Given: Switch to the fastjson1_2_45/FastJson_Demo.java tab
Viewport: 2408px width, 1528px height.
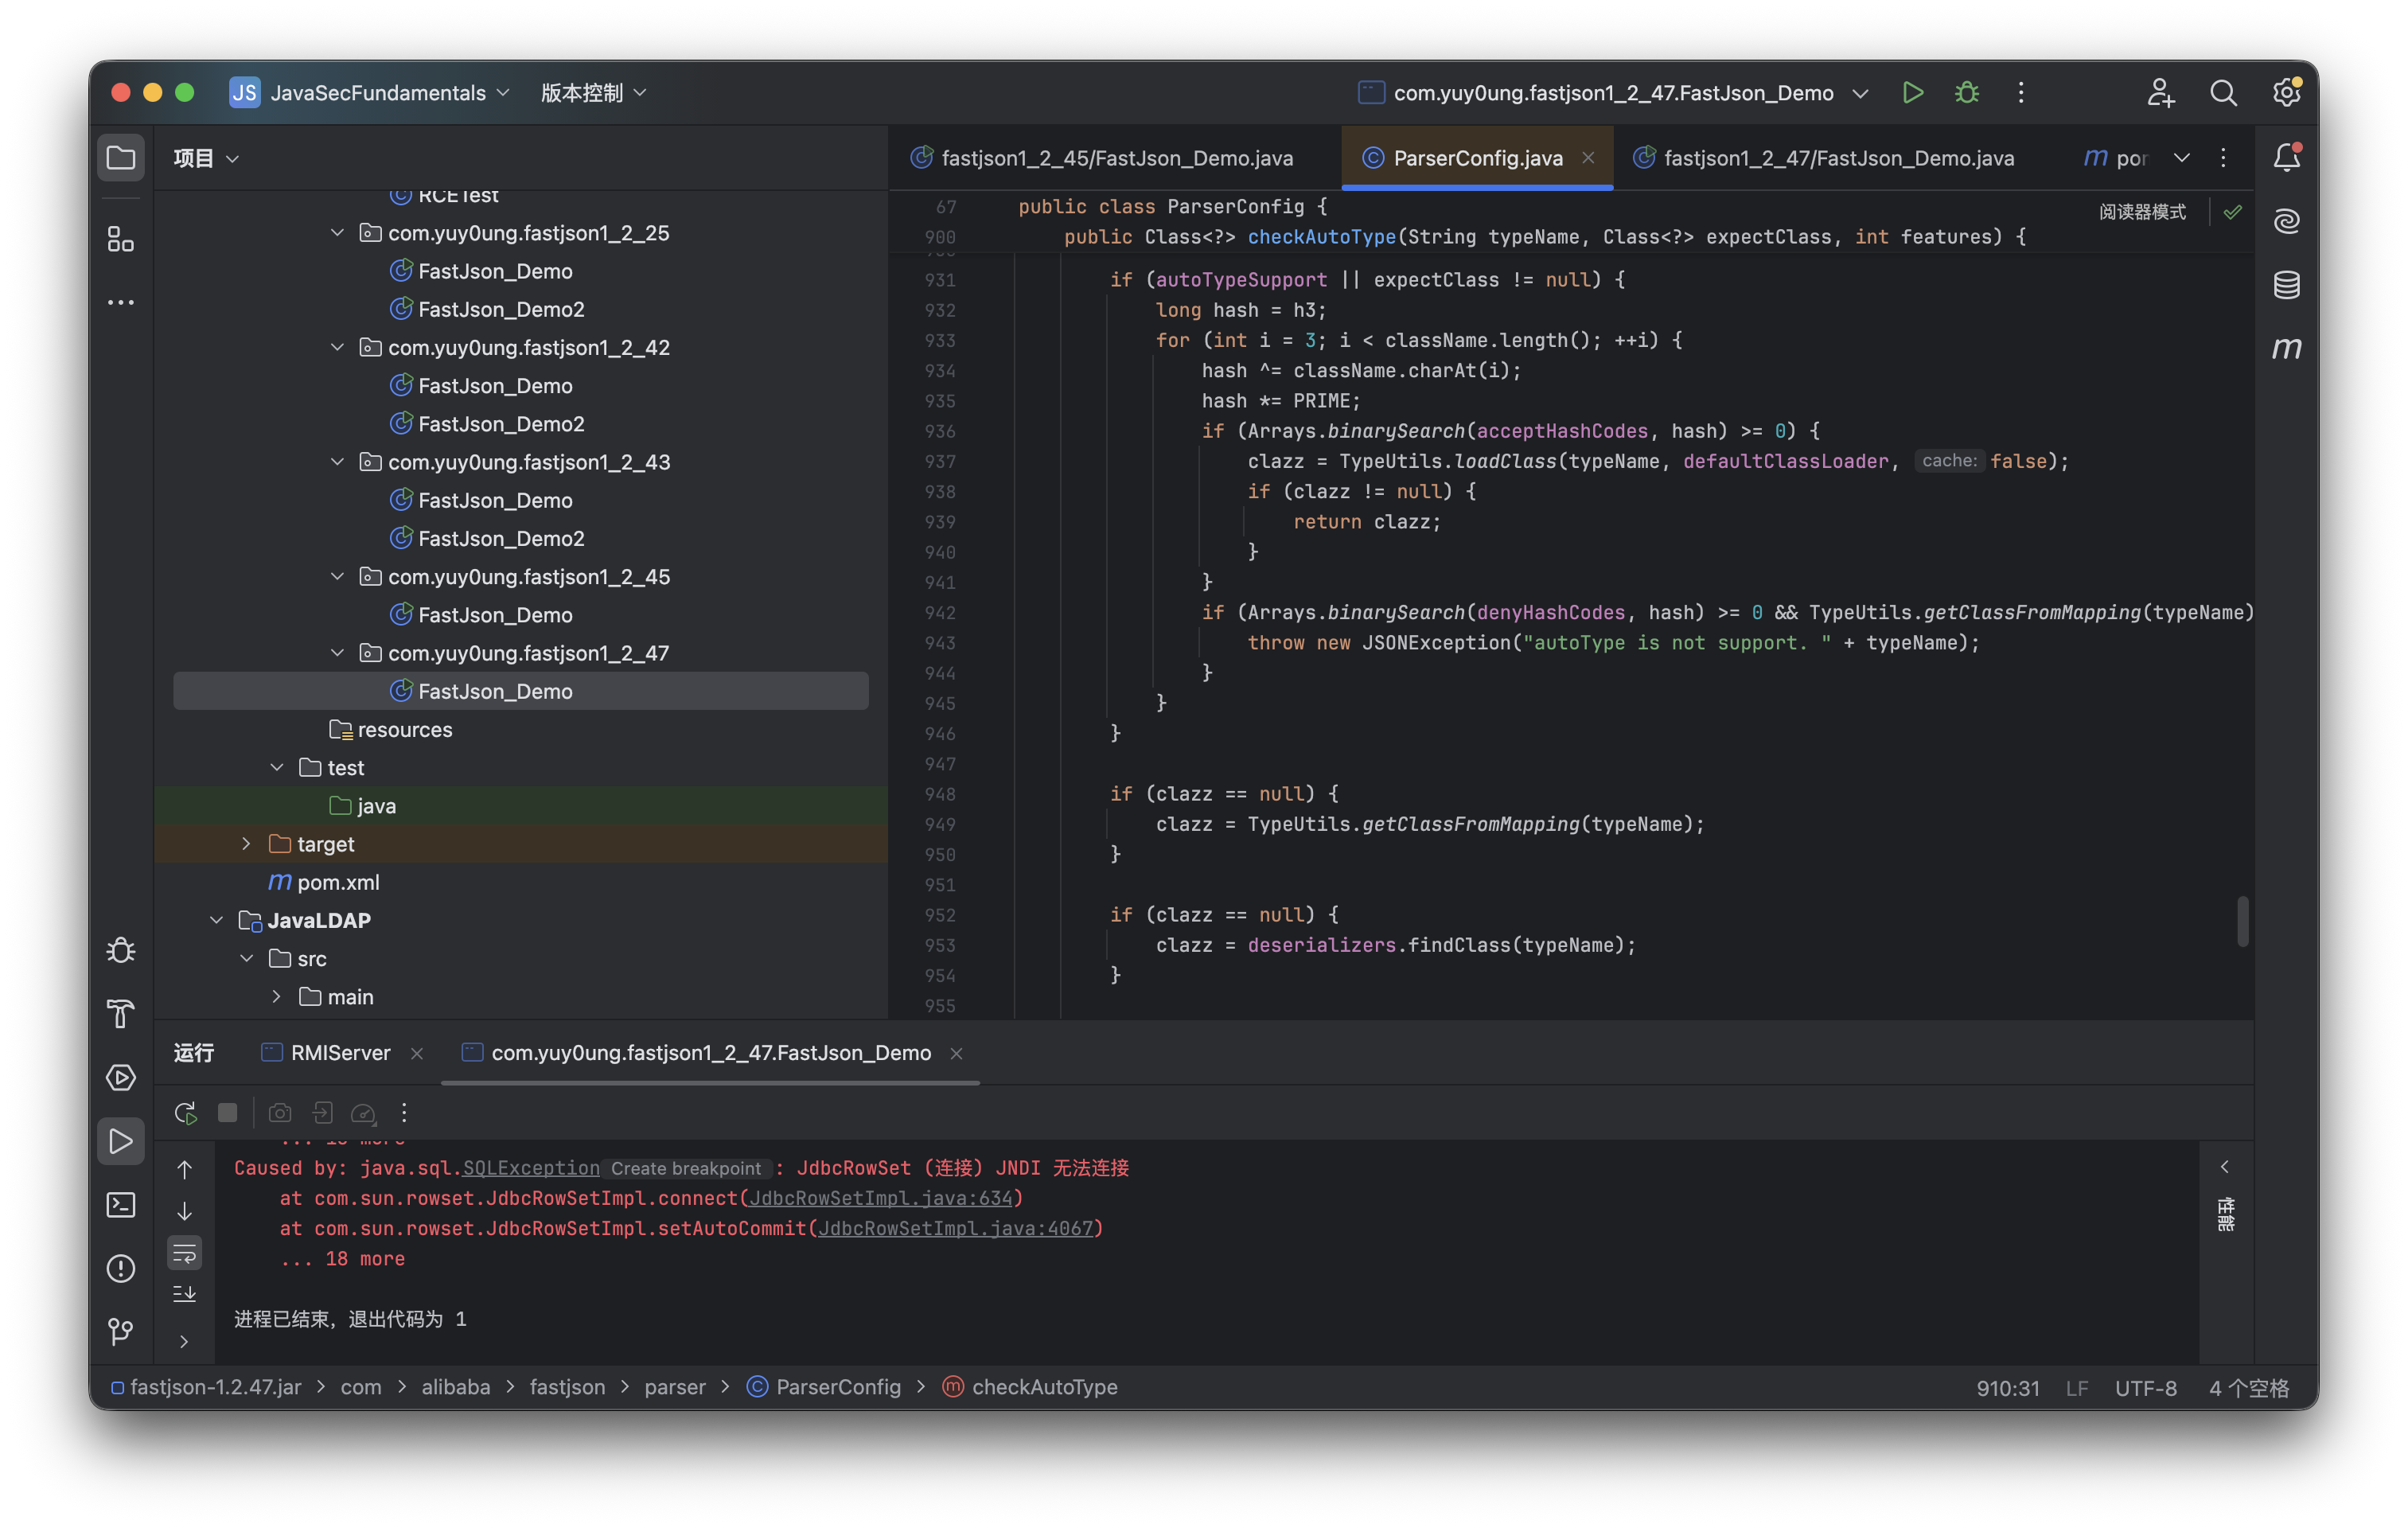Looking at the screenshot, I should point(1116,158).
